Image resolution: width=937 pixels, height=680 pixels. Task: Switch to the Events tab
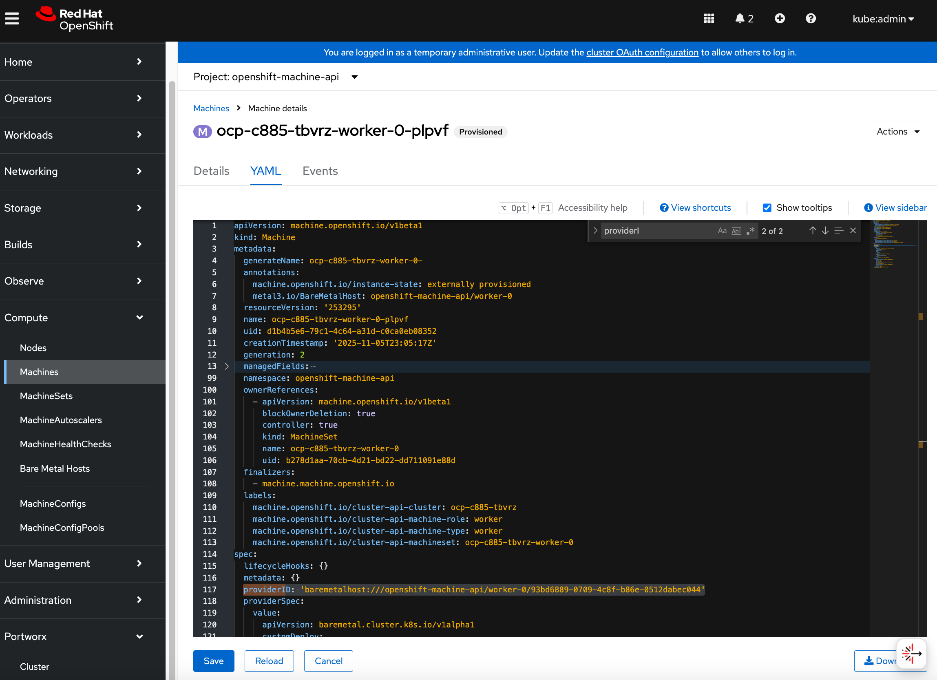pyautogui.click(x=320, y=171)
